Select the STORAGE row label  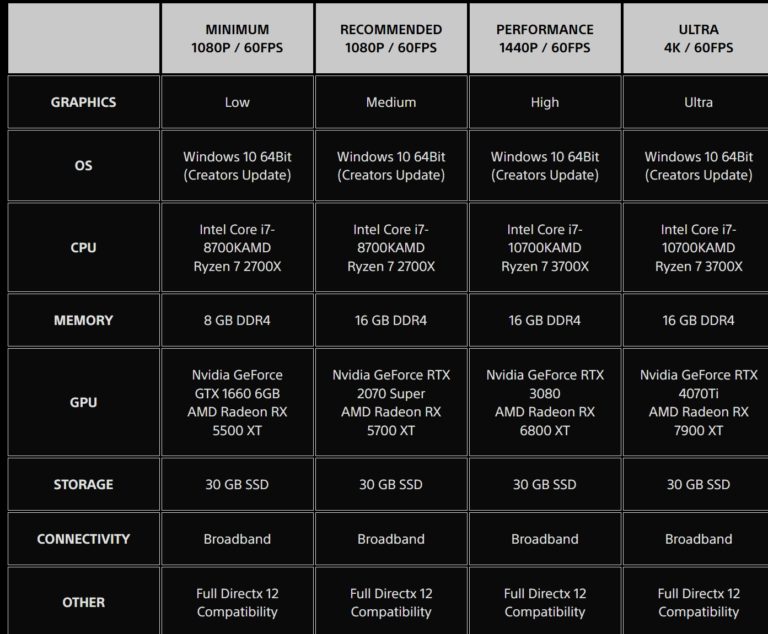tap(83, 485)
